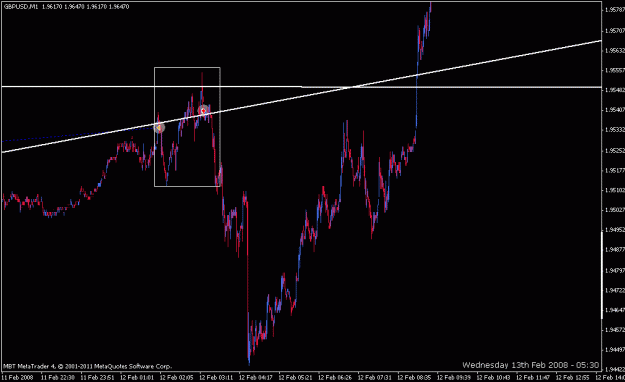Viewport: 625px width, 382px height.
Task: Click the '12 Feb 12:55' time axis label
Action: [x=572, y=377]
